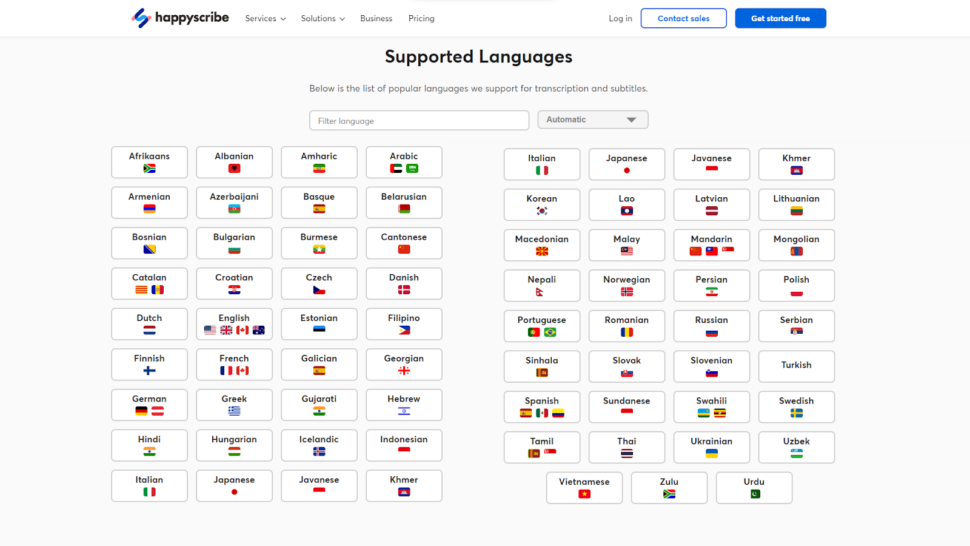This screenshot has width=970, height=546.
Task: Expand the Solutions menu
Action: [323, 19]
